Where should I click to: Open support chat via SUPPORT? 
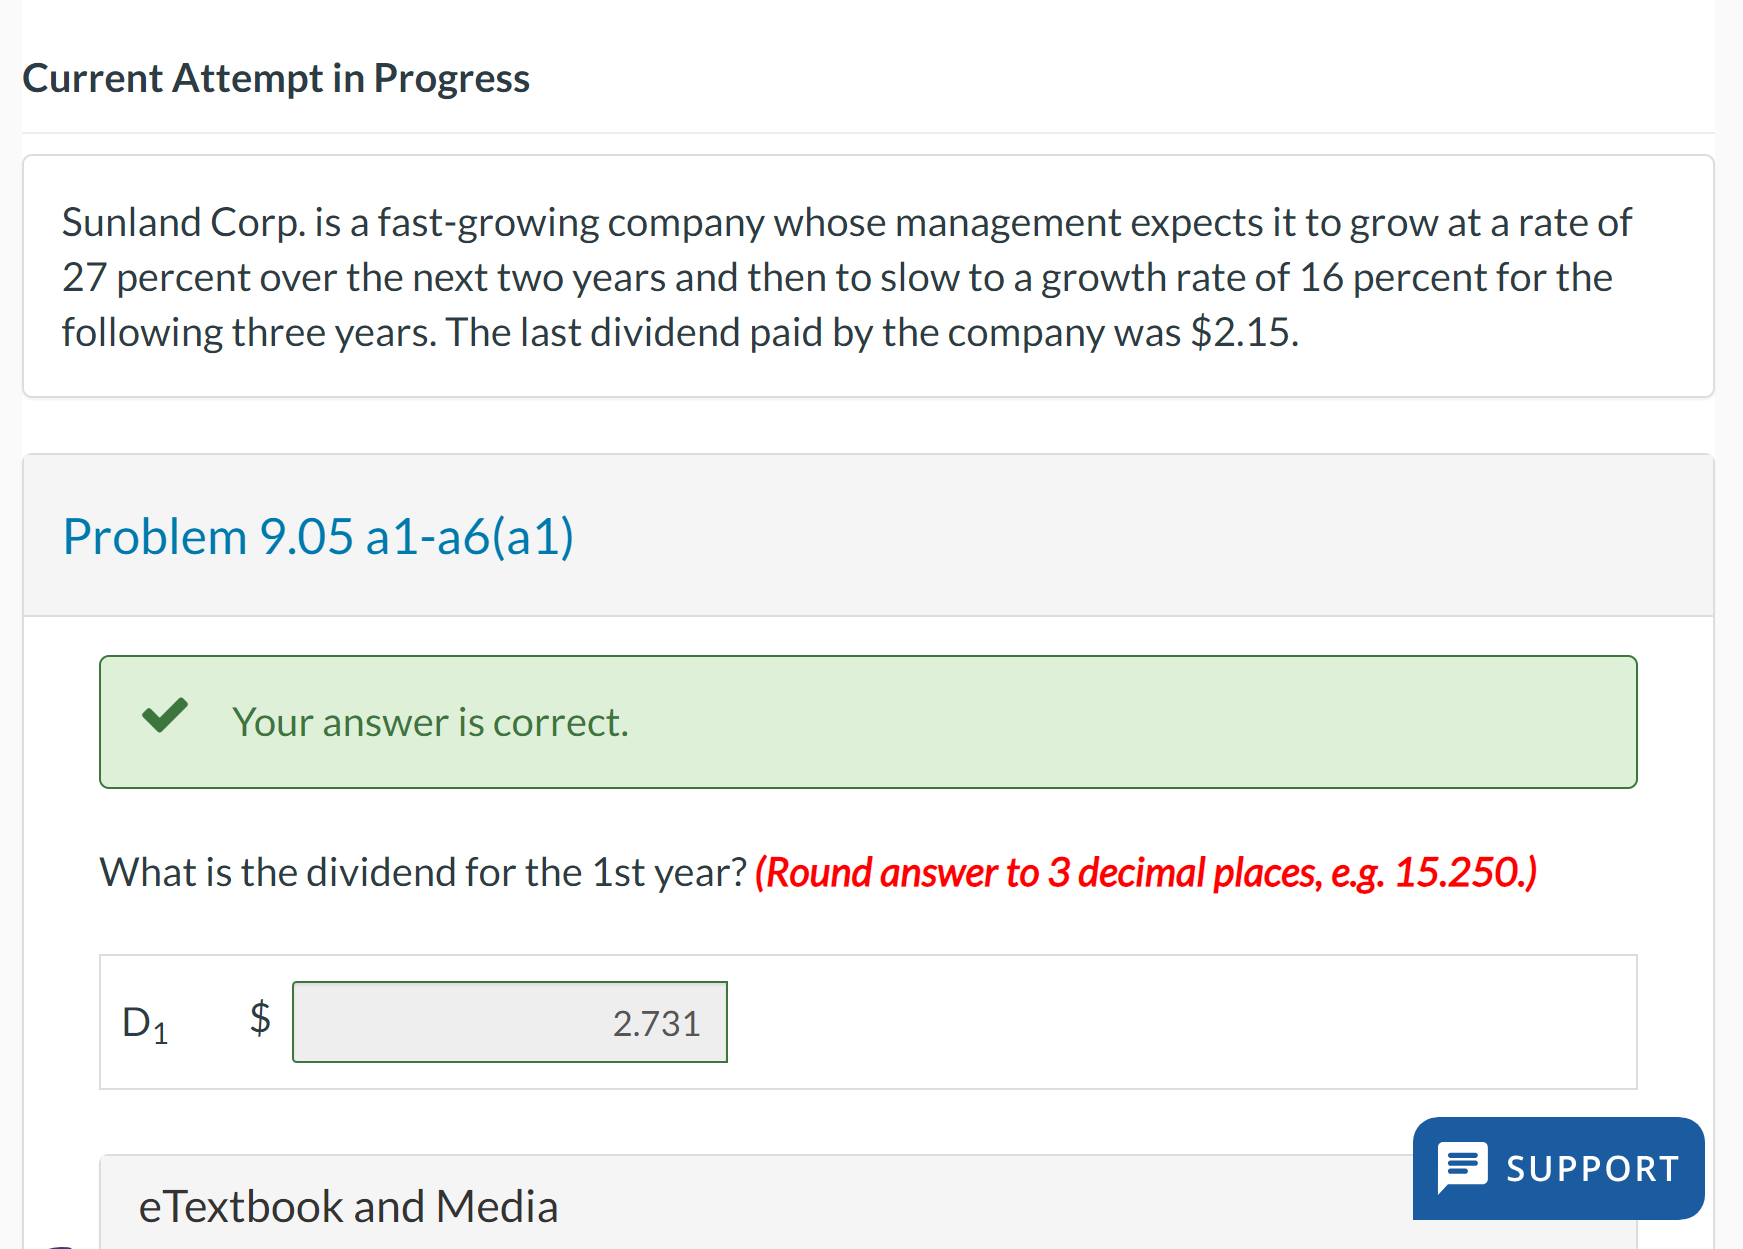pos(1557,1167)
